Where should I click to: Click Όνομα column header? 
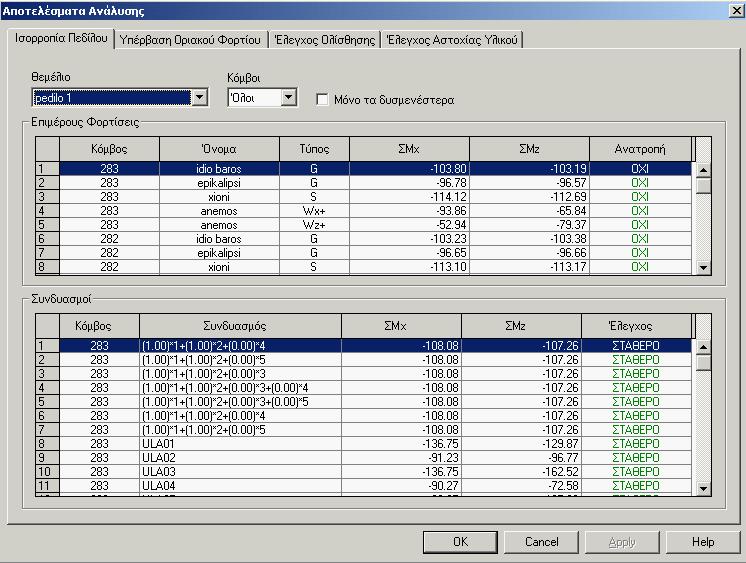(219, 149)
